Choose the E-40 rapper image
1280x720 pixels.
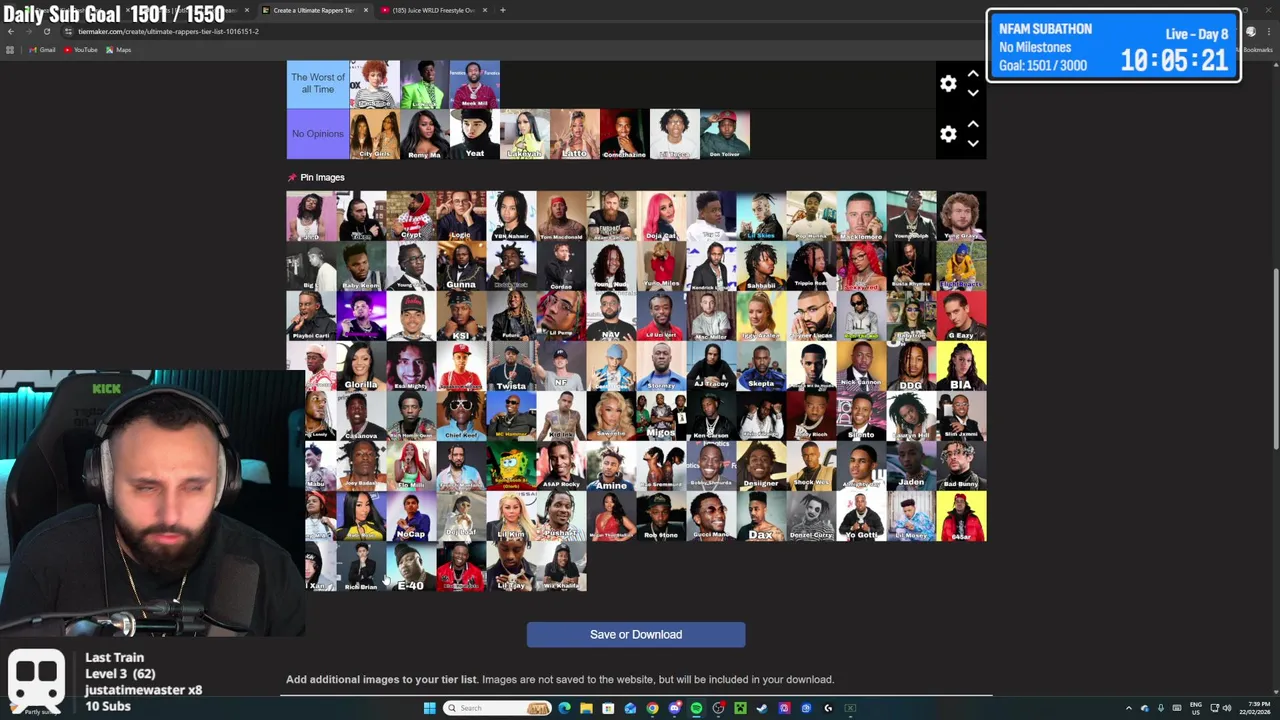coord(411,566)
